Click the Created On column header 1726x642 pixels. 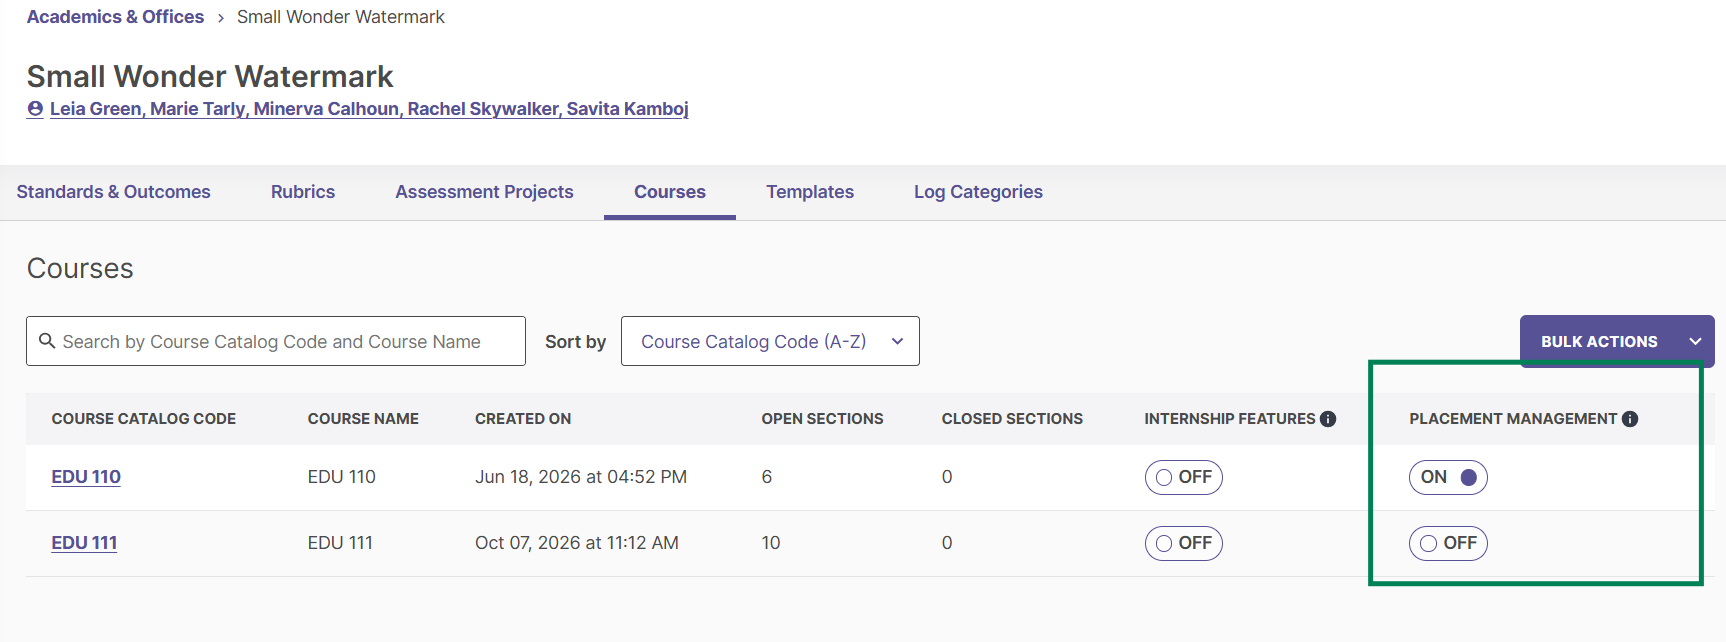tap(523, 419)
